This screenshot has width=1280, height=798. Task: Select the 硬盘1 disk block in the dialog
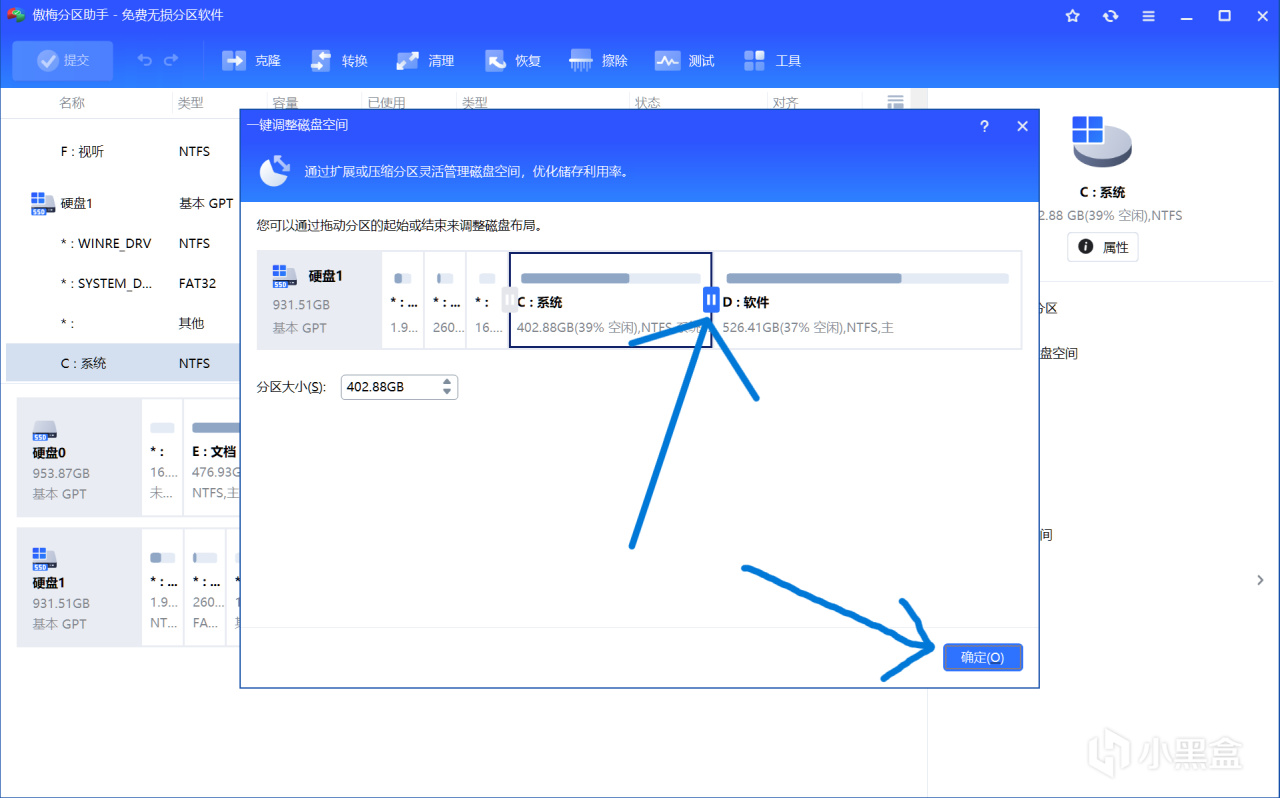pyautogui.click(x=320, y=300)
